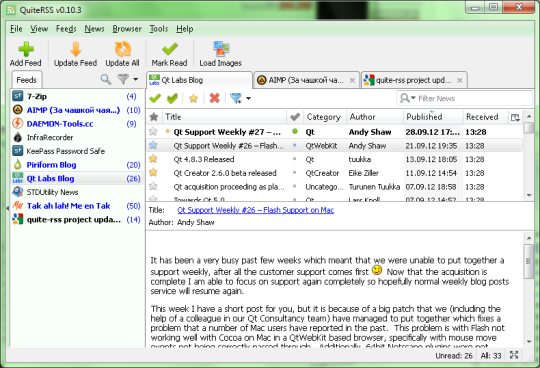The width and height of the screenshot is (540, 368).
Task: Click the Mark Read toolbar button
Action: (x=169, y=54)
